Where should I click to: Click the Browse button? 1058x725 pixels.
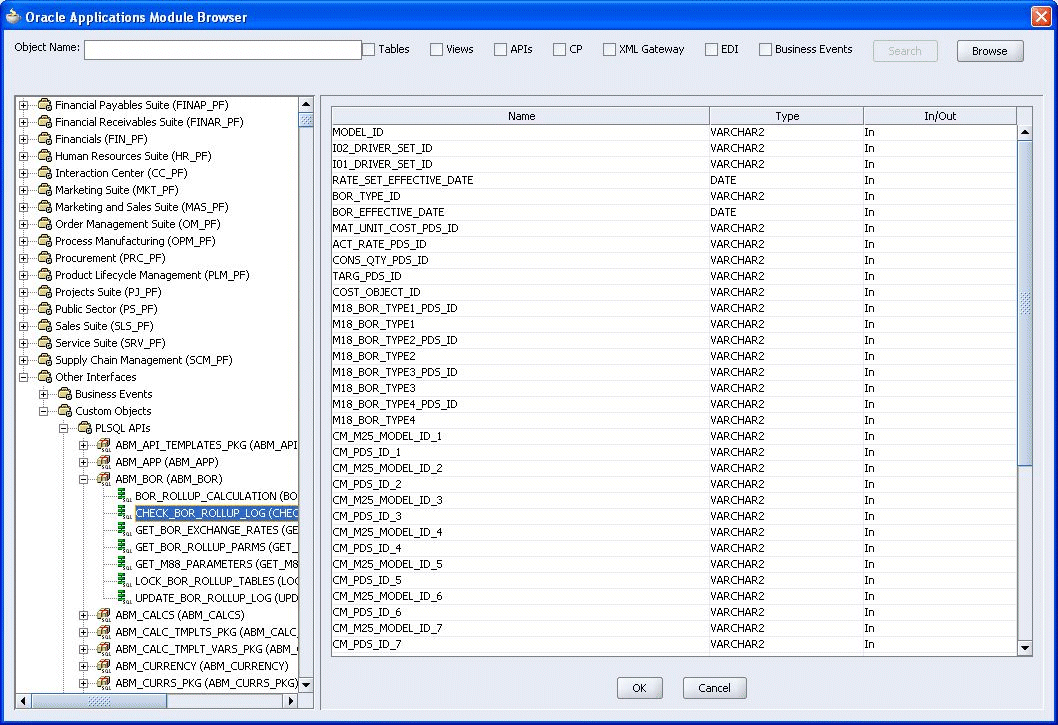990,51
